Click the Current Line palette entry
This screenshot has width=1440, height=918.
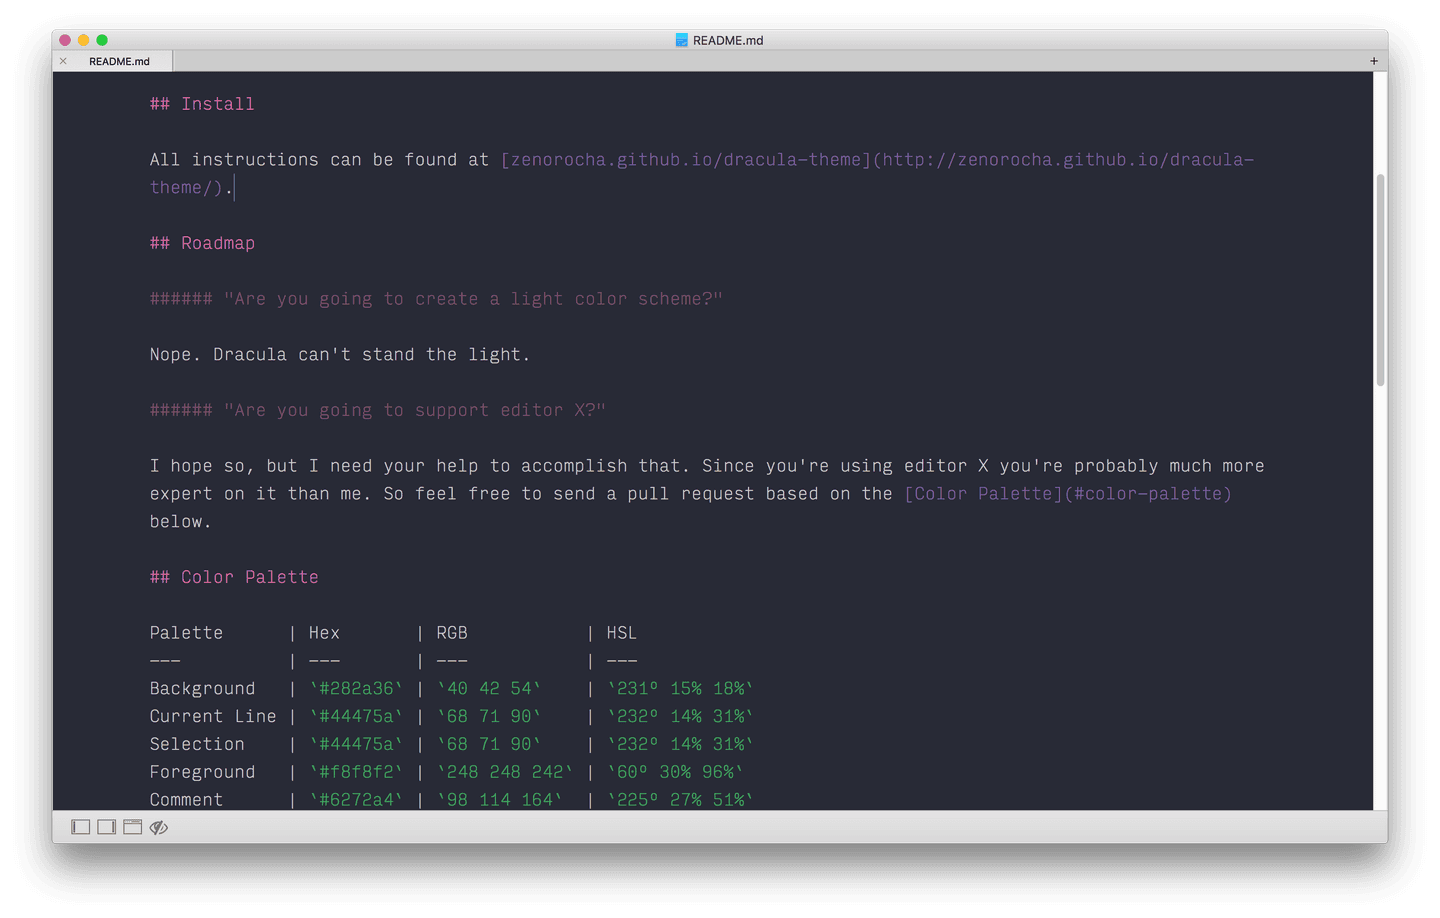[x=213, y=716]
